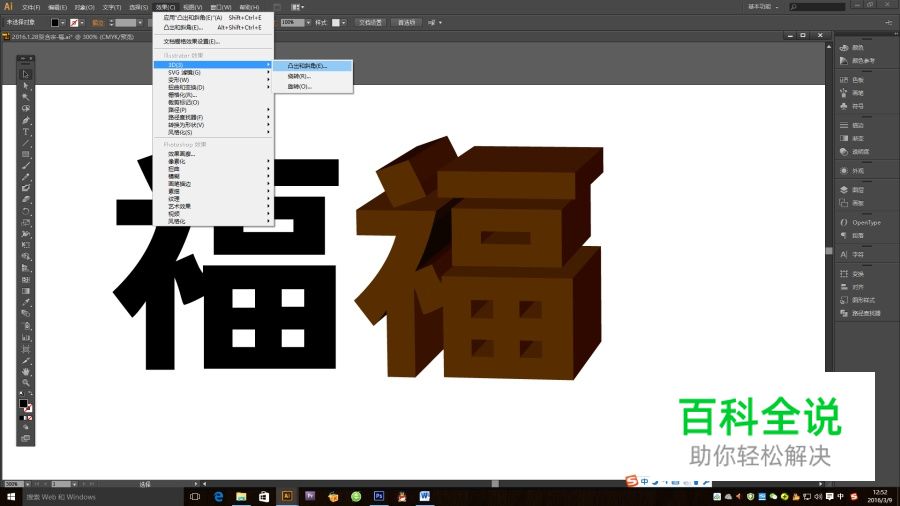Open the style (样式) swatch dropdown
Screen dimensions: 900x506
[344, 22]
